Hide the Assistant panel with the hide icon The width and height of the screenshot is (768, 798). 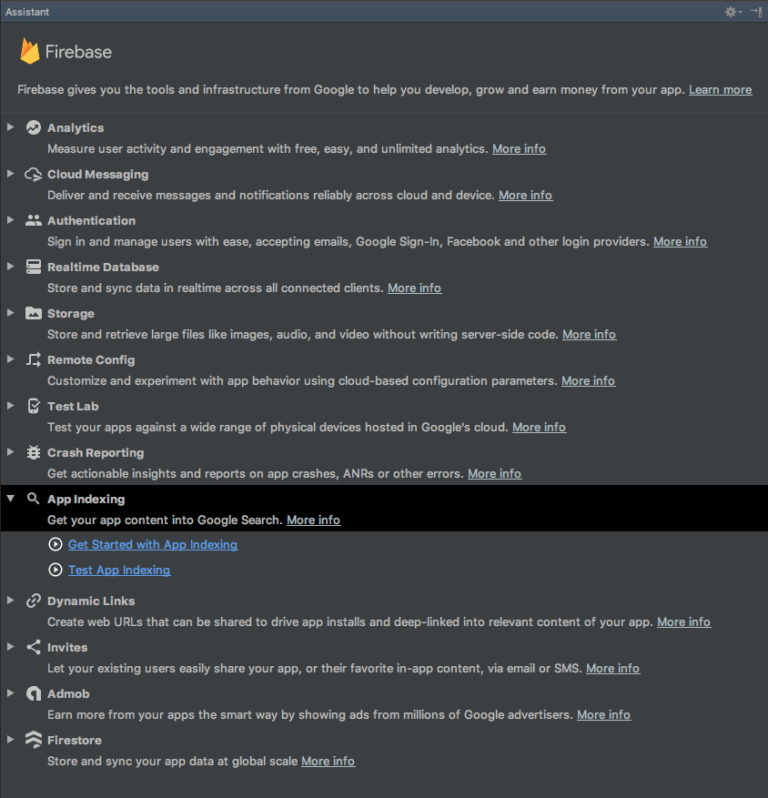[756, 11]
